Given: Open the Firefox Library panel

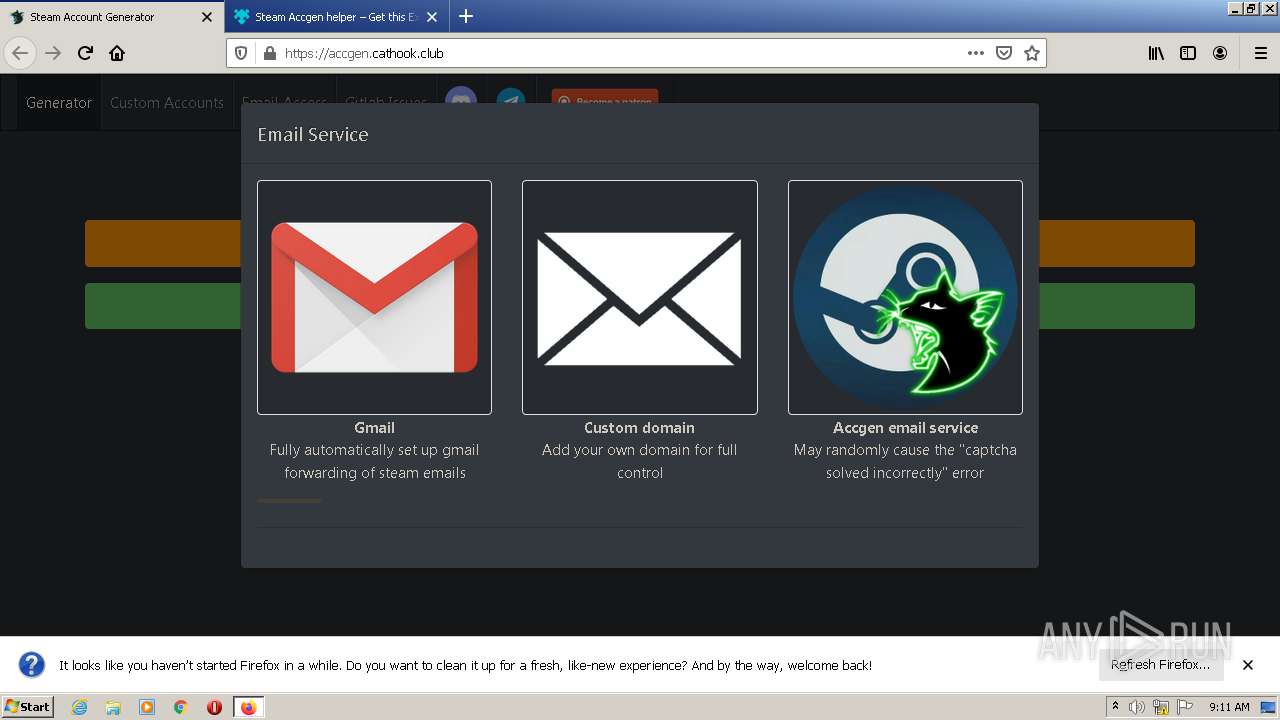Looking at the screenshot, I should pyautogui.click(x=1156, y=53).
